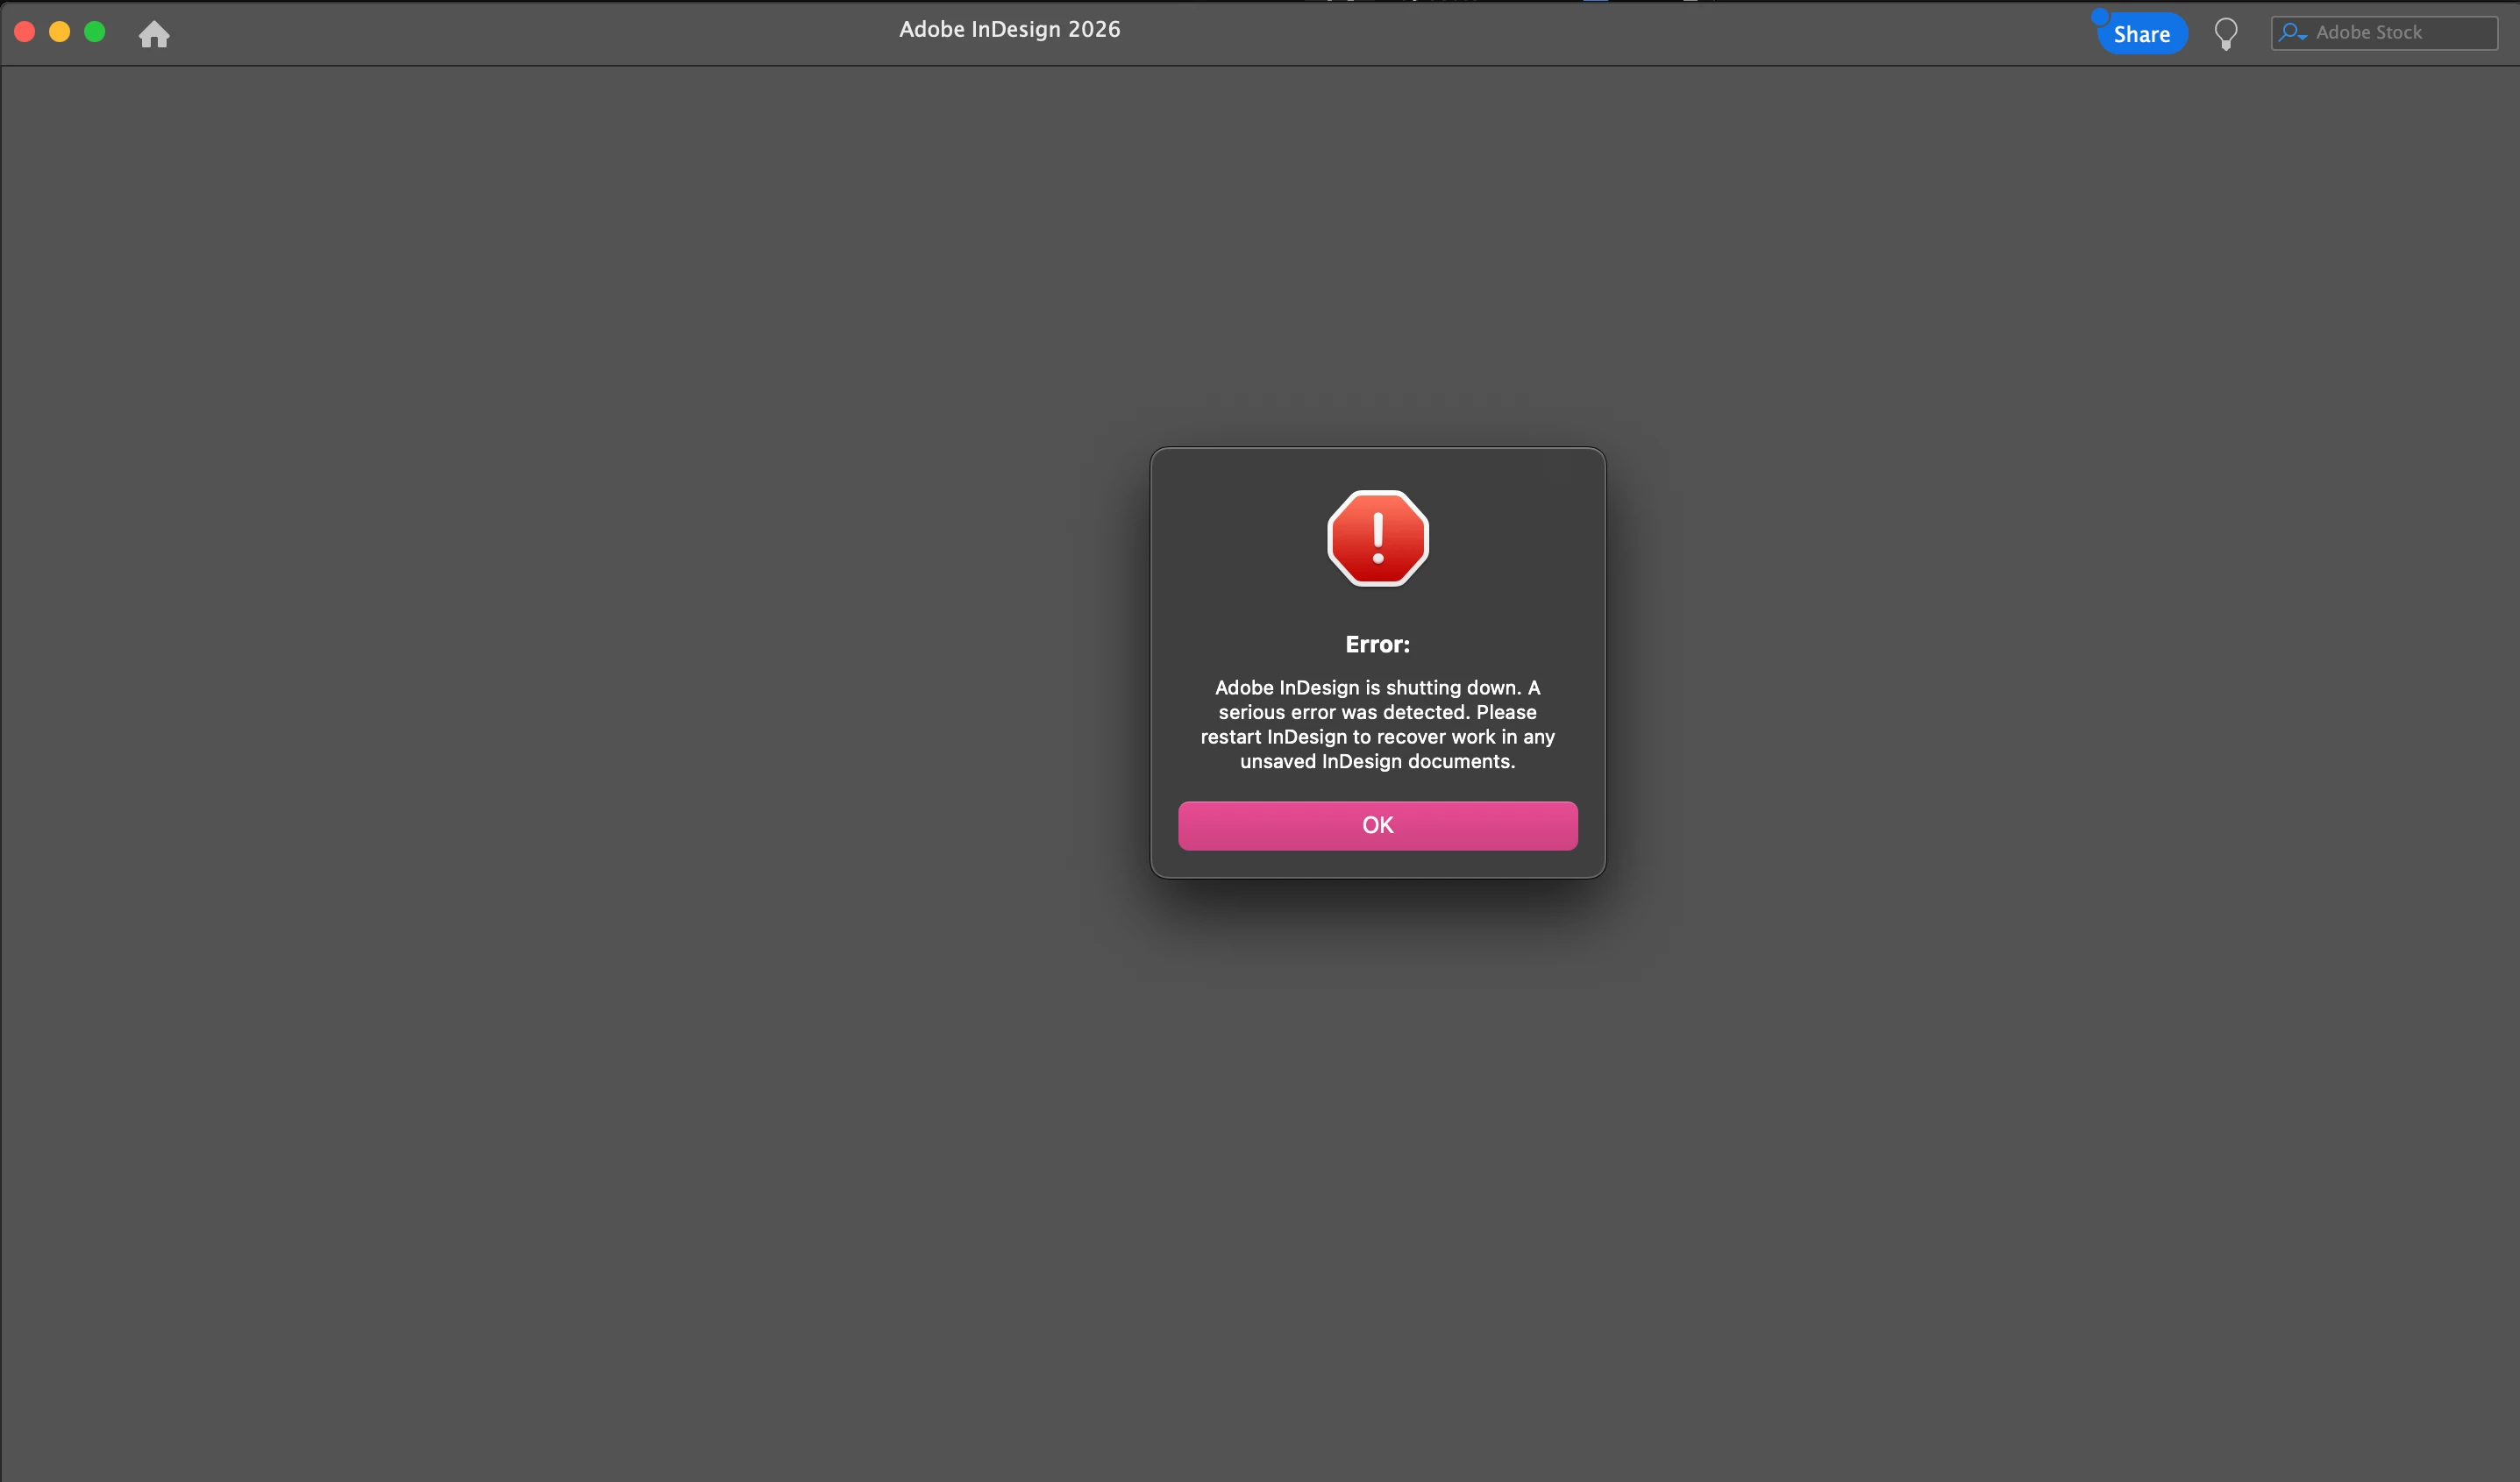Open the lightbulb Discover icon
Viewport: 2520px width, 1482px height.
(2226, 34)
